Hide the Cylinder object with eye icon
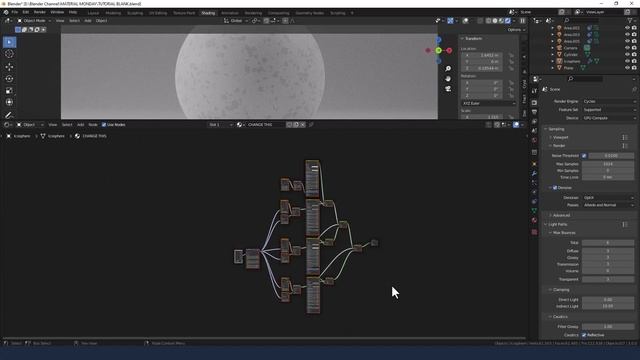 click(x=627, y=54)
